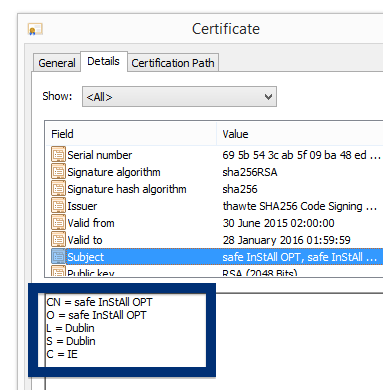The width and height of the screenshot is (383, 390).
Task: Select the Issuer row
Action: (217, 206)
